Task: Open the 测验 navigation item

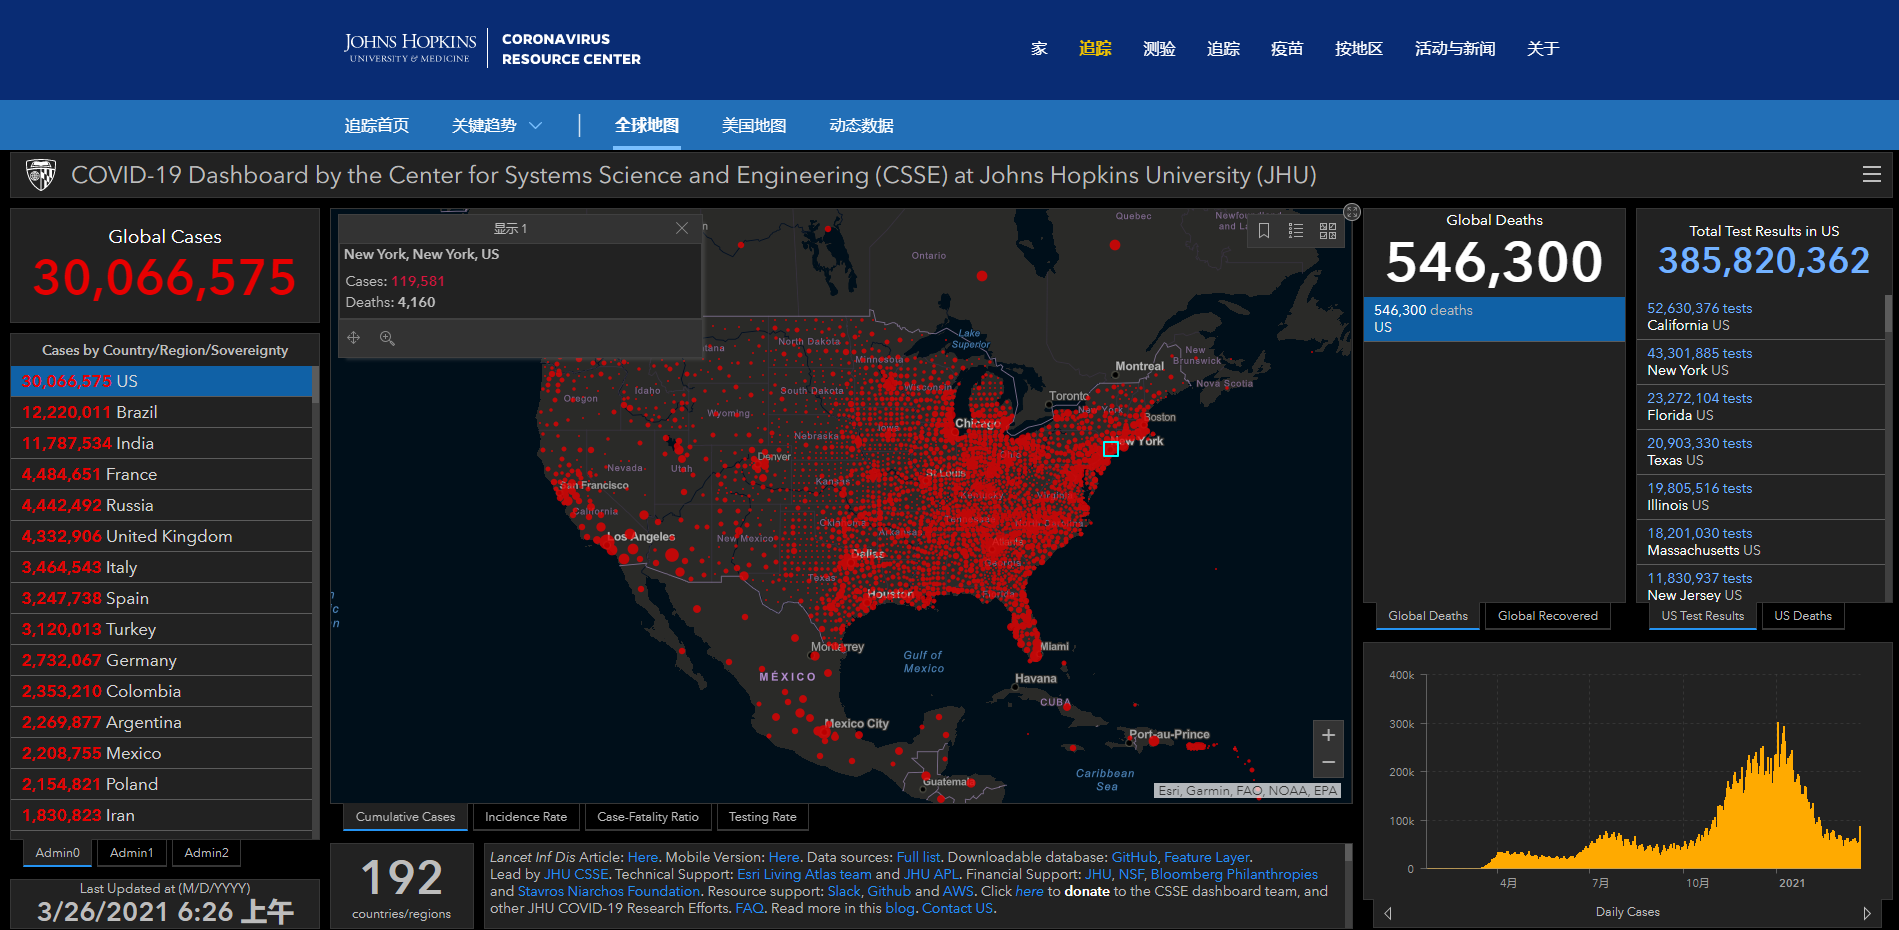Action: click(1159, 49)
